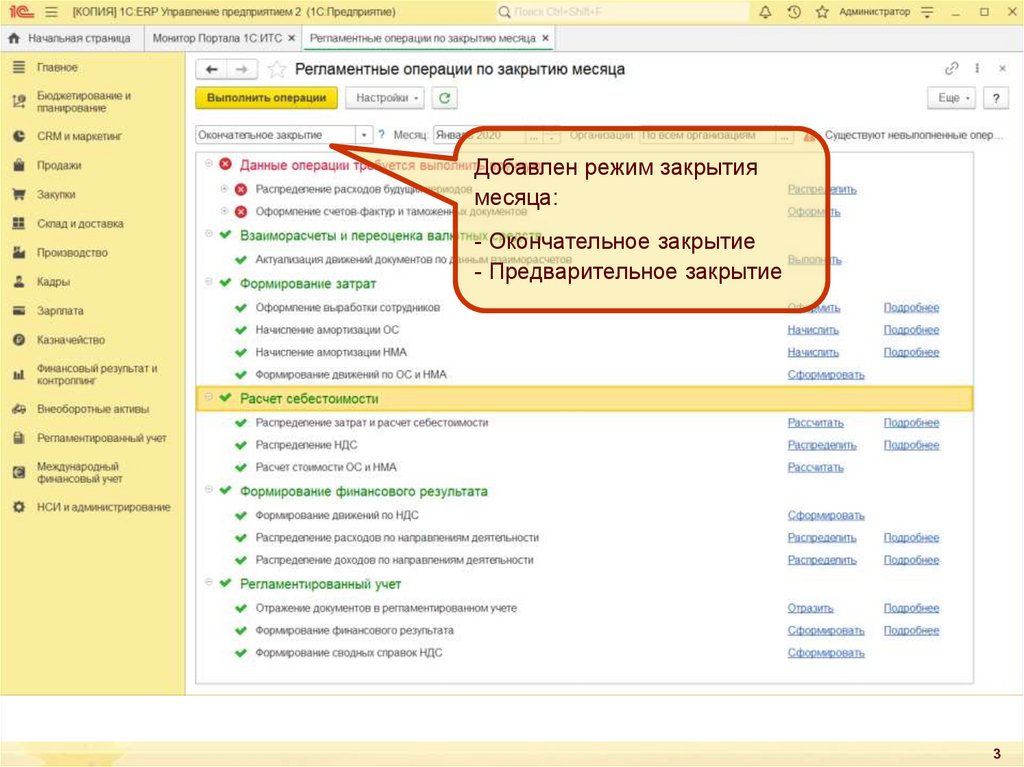The width and height of the screenshot is (1024, 767).
Task: Click the refresh icon next to Настройки
Action: tap(445, 98)
